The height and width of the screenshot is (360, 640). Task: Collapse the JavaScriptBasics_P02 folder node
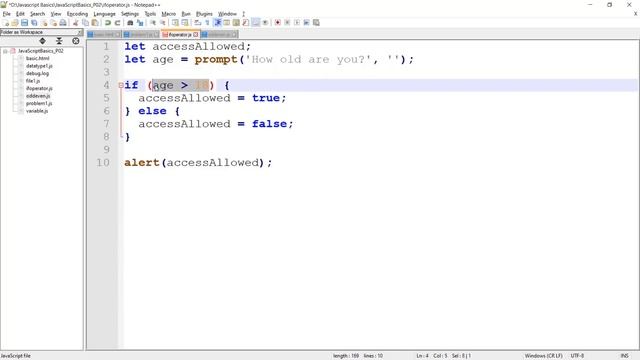pos(5,51)
